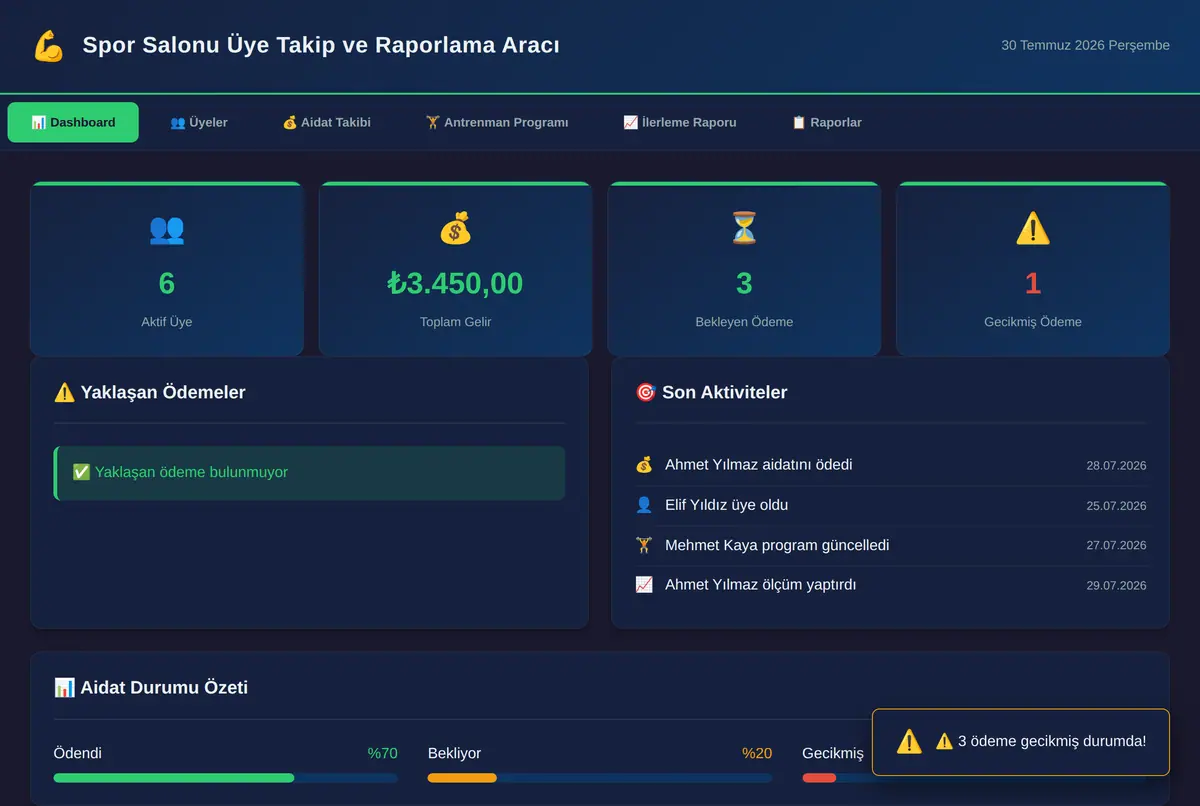
Task: Click the active member count 6
Action: point(166,283)
